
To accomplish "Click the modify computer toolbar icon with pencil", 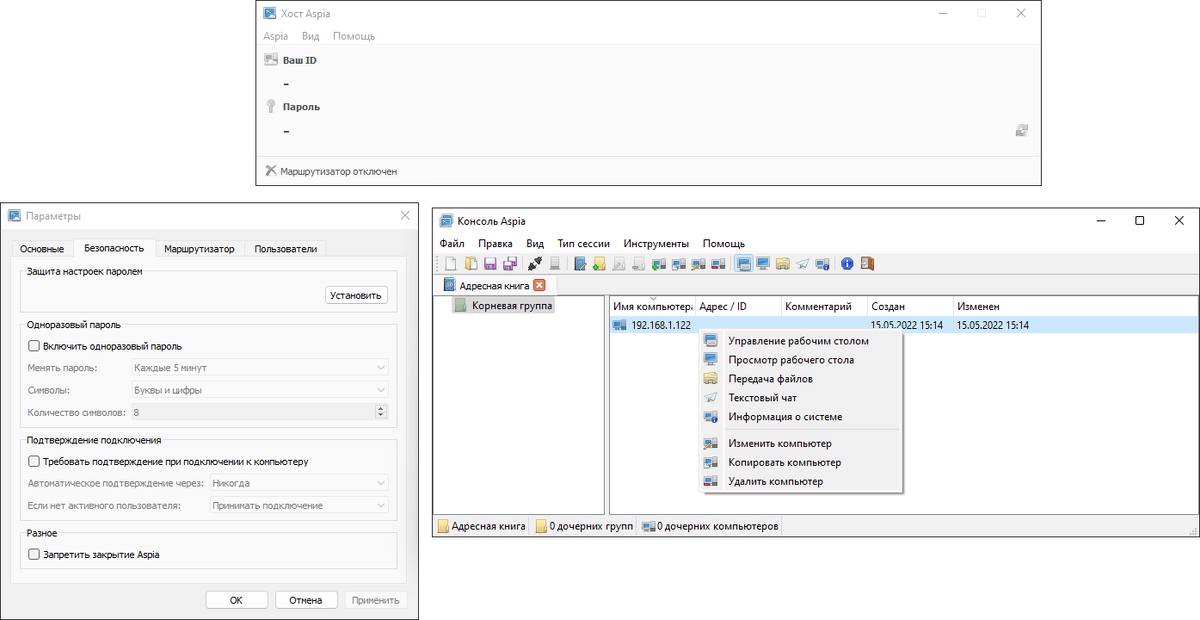I will click(698, 264).
